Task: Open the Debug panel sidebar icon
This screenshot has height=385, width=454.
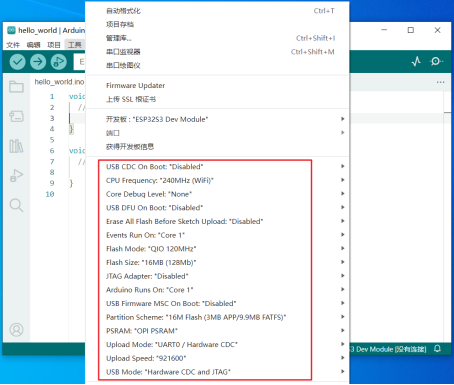Action: [16, 176]
